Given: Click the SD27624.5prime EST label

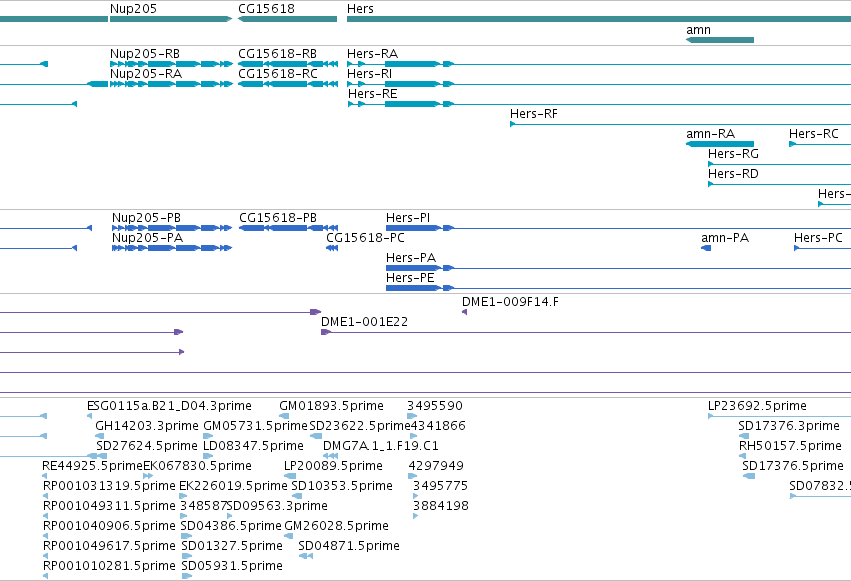Looking at the screenshot, I should coord(147,446).
